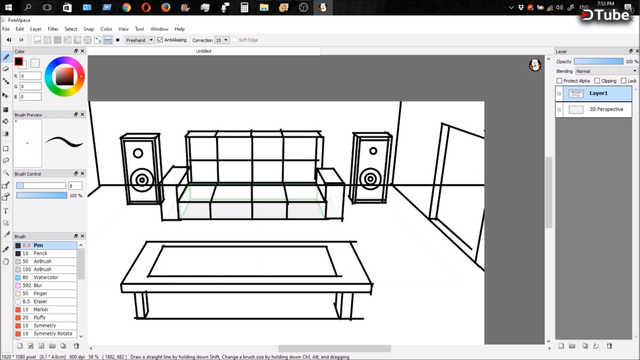This screenshot has height=360, width=640.
Task: Select the Gradient tool
Action: (x=6, y=133)
